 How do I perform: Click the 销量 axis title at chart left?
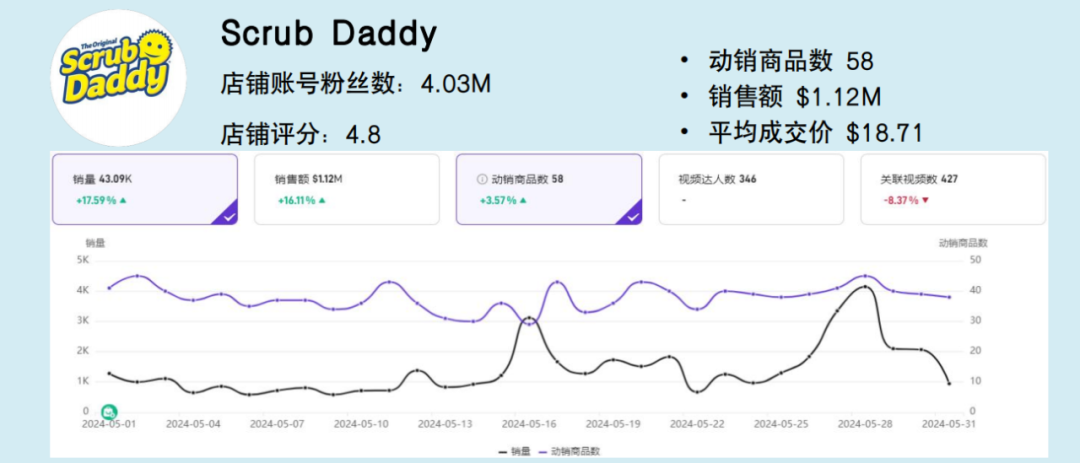(x=95, y=243)
